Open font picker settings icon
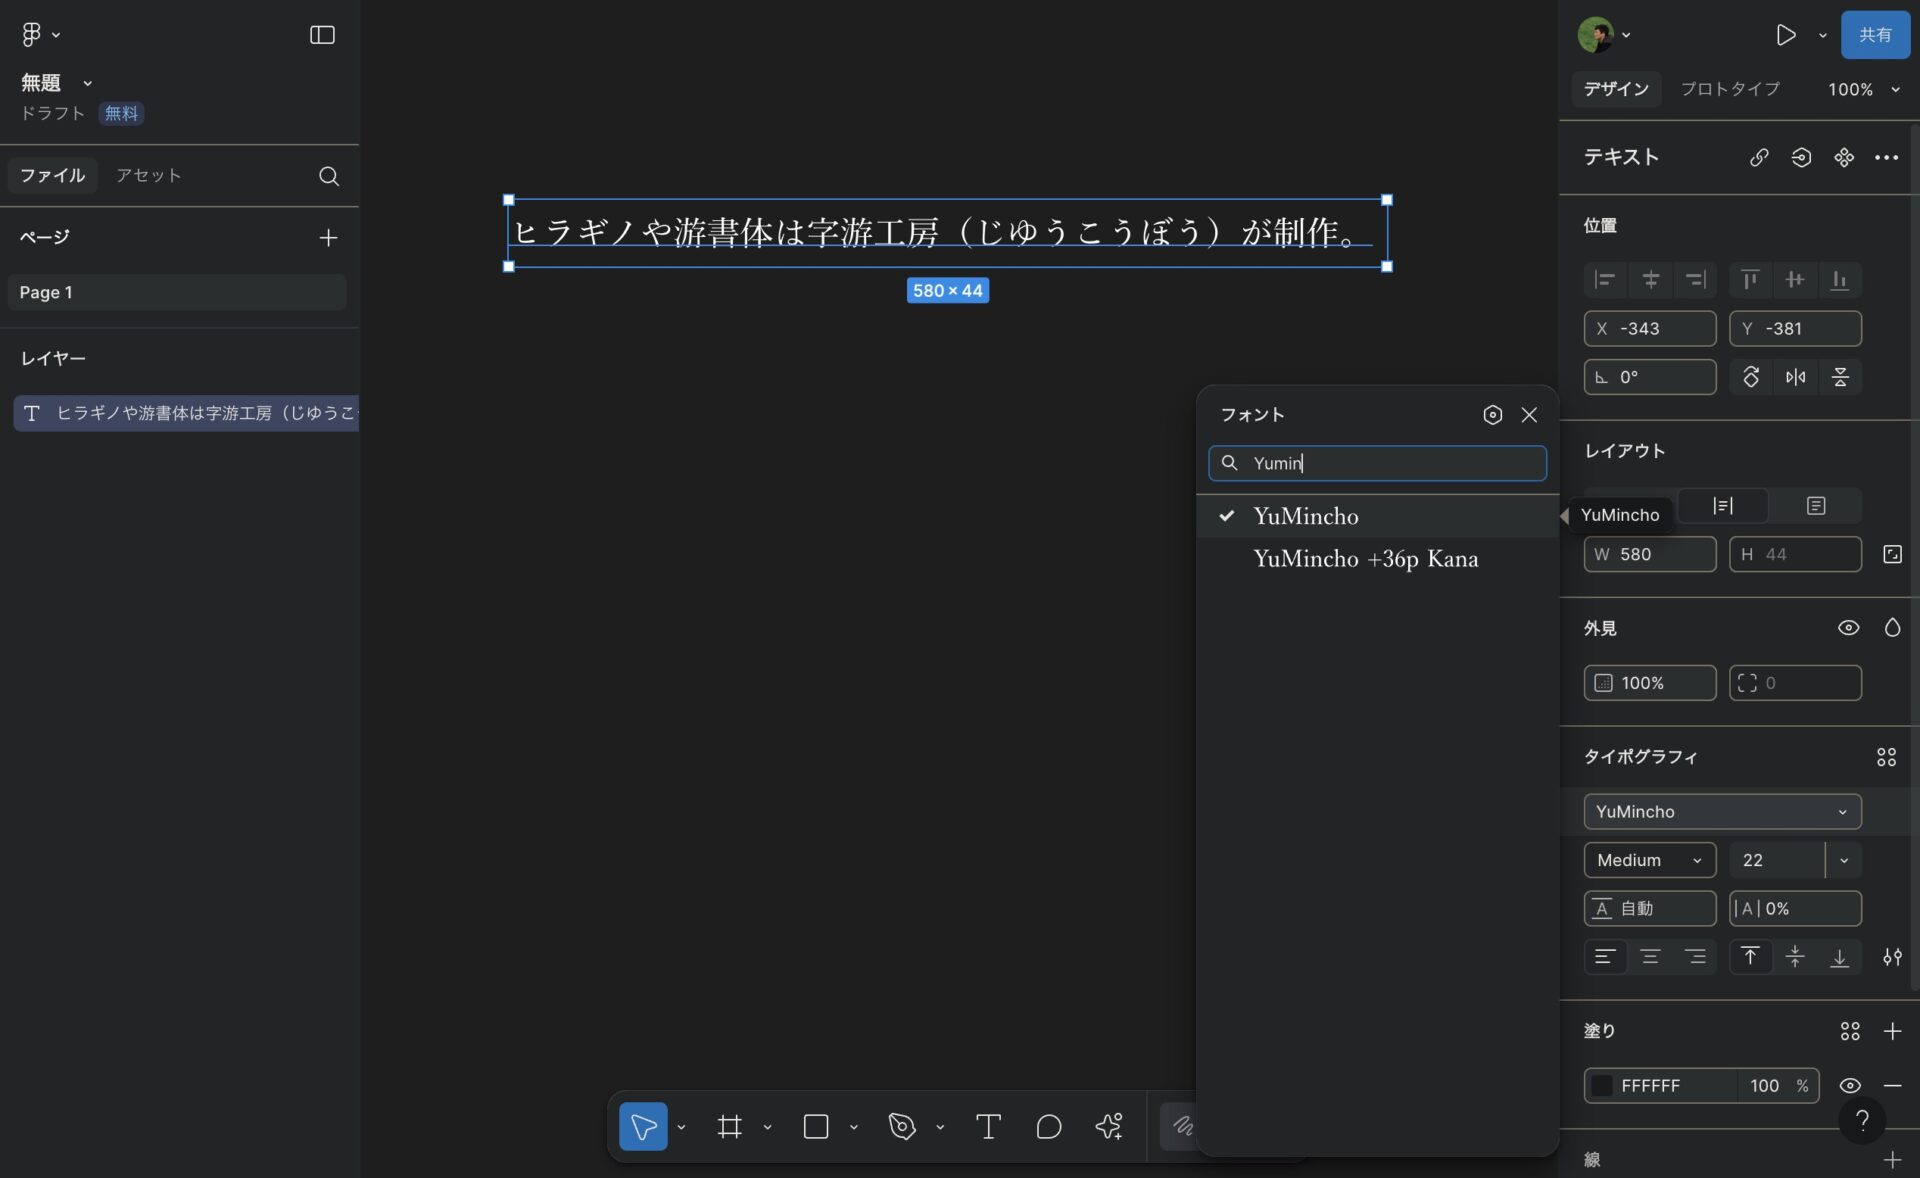 (1492, 415)
